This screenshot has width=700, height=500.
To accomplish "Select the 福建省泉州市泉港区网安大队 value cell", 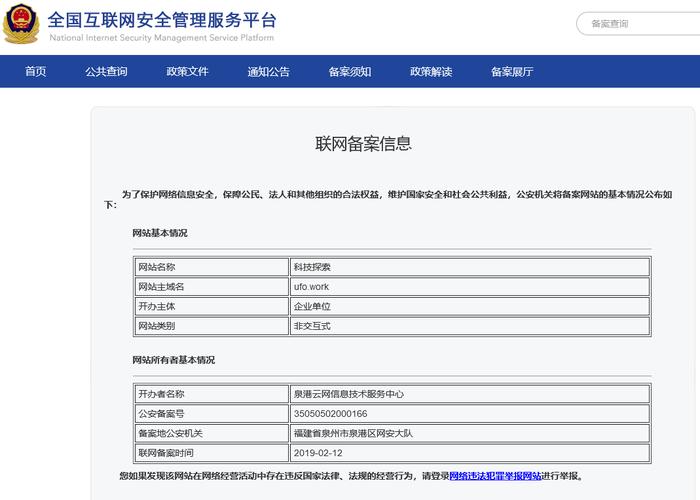I will click(470, 433).
